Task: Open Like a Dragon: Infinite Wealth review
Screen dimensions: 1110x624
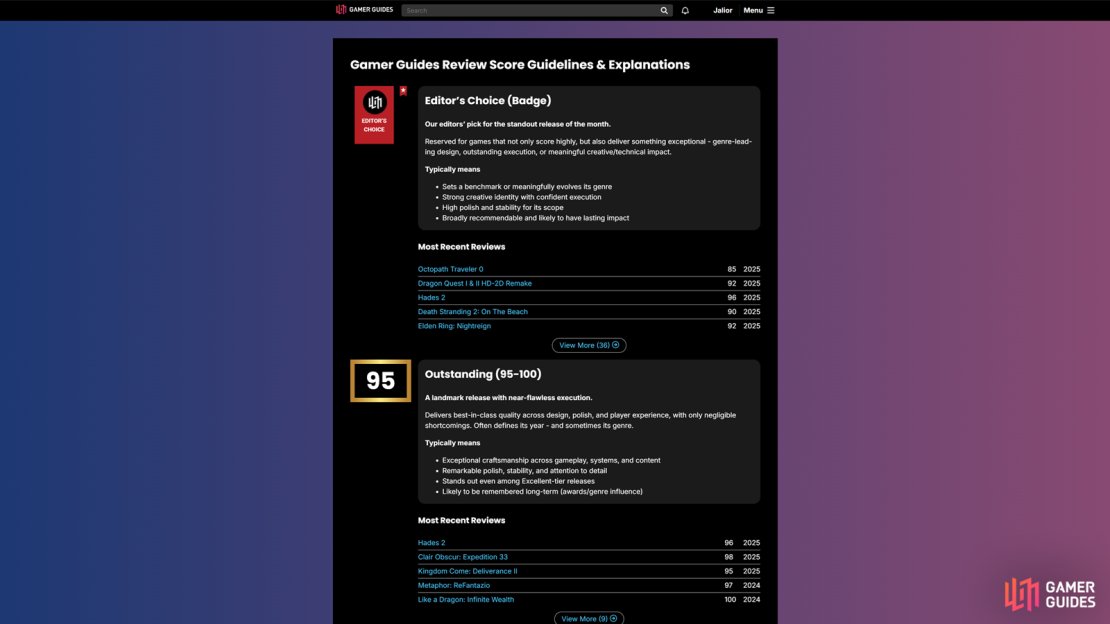Action: point(466,599)
